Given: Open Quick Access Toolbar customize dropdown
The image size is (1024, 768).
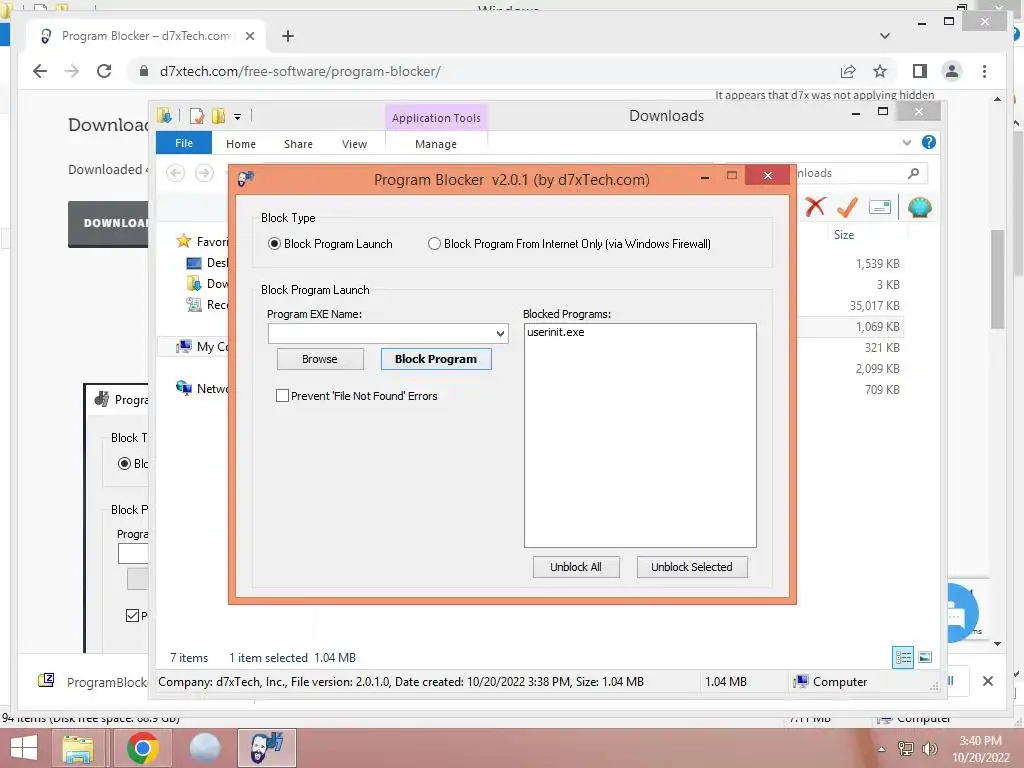Looking at the screenshot, I should pos(238,117).
